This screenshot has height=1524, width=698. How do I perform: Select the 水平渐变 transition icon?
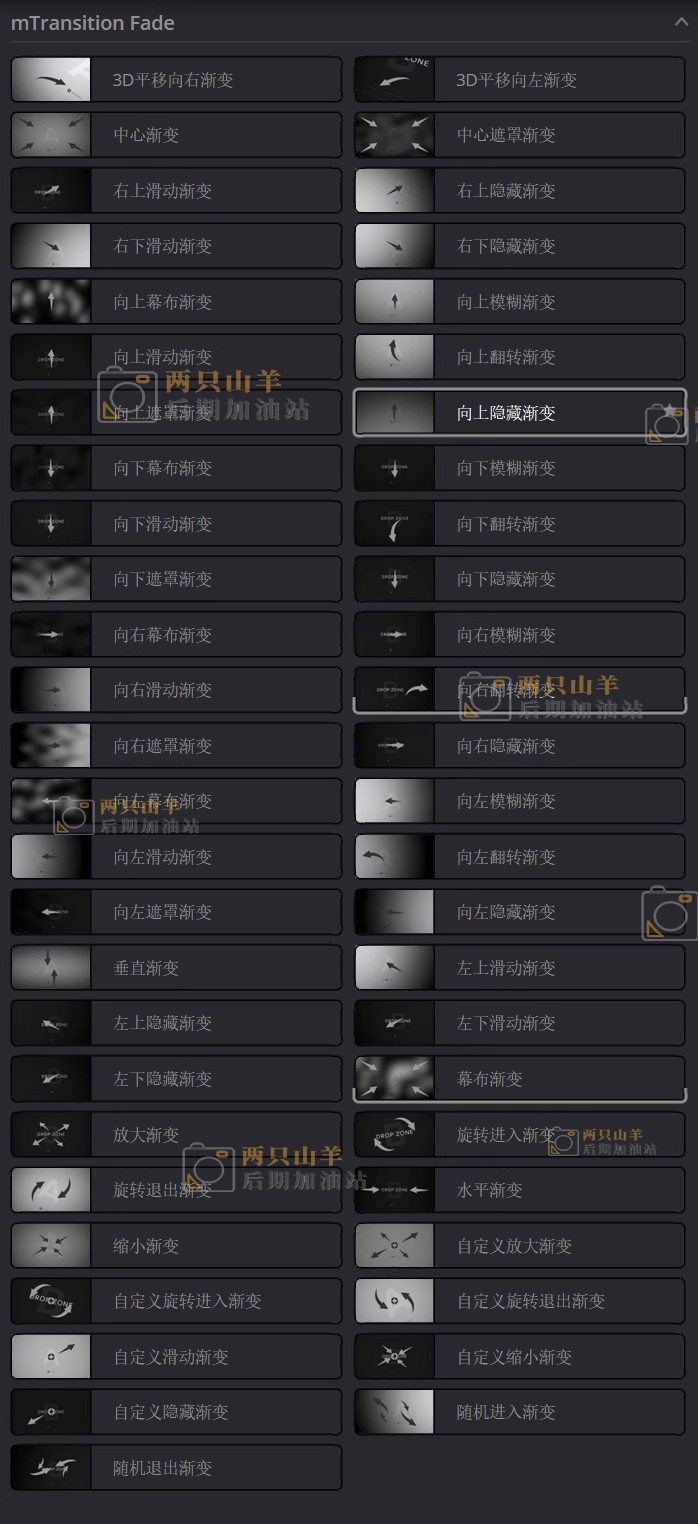point(394,1190)
